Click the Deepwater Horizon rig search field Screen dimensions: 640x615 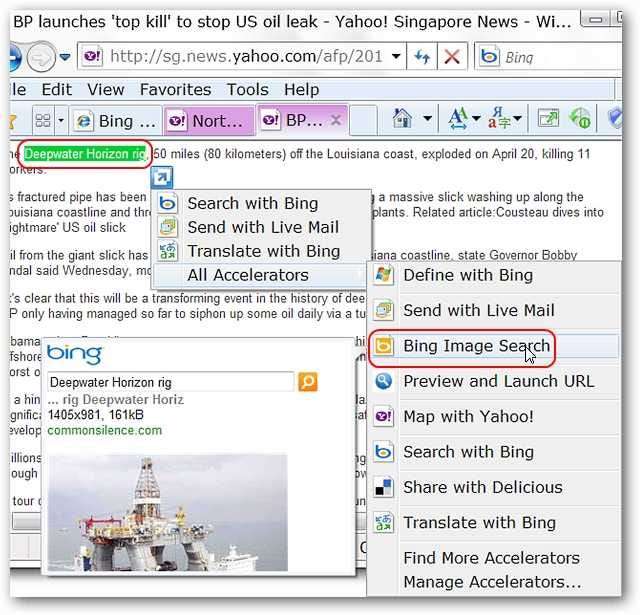coord(170,382)
